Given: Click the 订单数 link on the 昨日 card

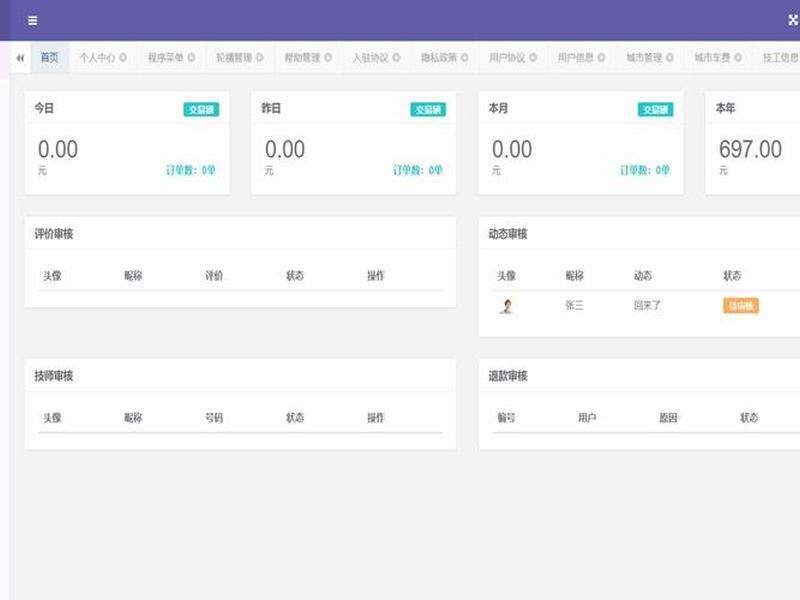Looking at the screenshot, I should [418, 170].
